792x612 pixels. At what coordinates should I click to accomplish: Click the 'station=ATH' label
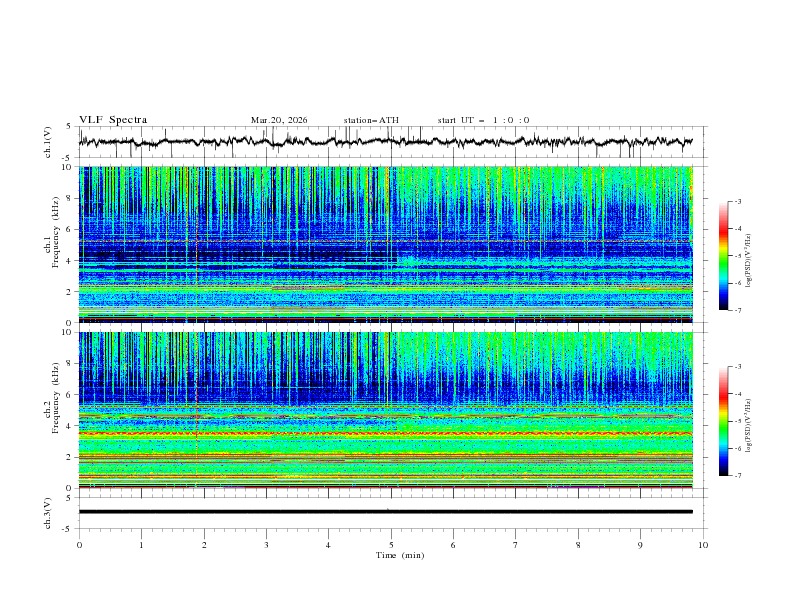pyautogui.click(x=371, y=120)
